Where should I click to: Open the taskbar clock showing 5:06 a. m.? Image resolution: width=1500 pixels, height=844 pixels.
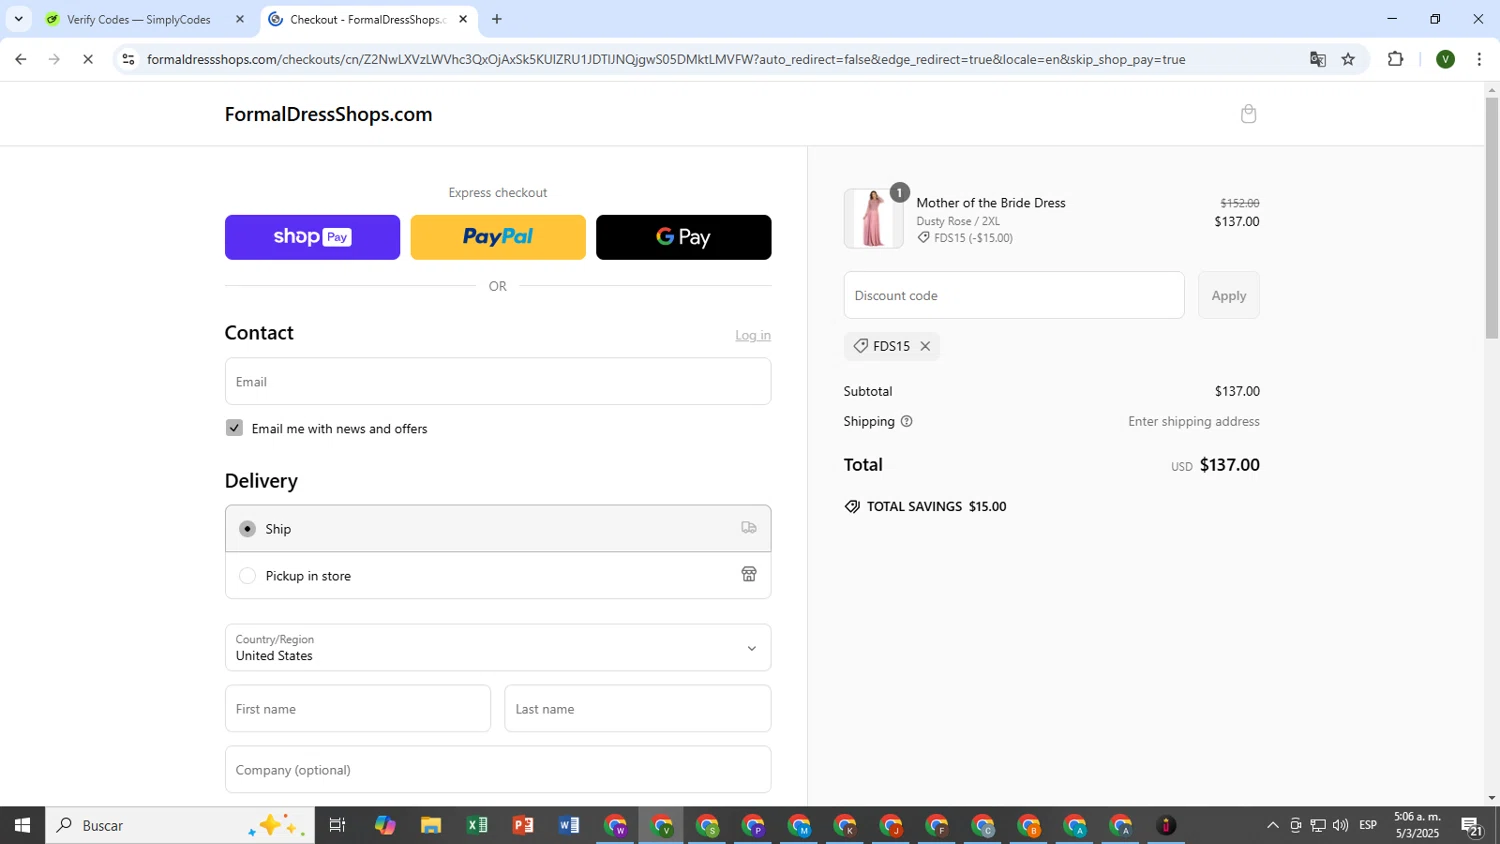1418,825
